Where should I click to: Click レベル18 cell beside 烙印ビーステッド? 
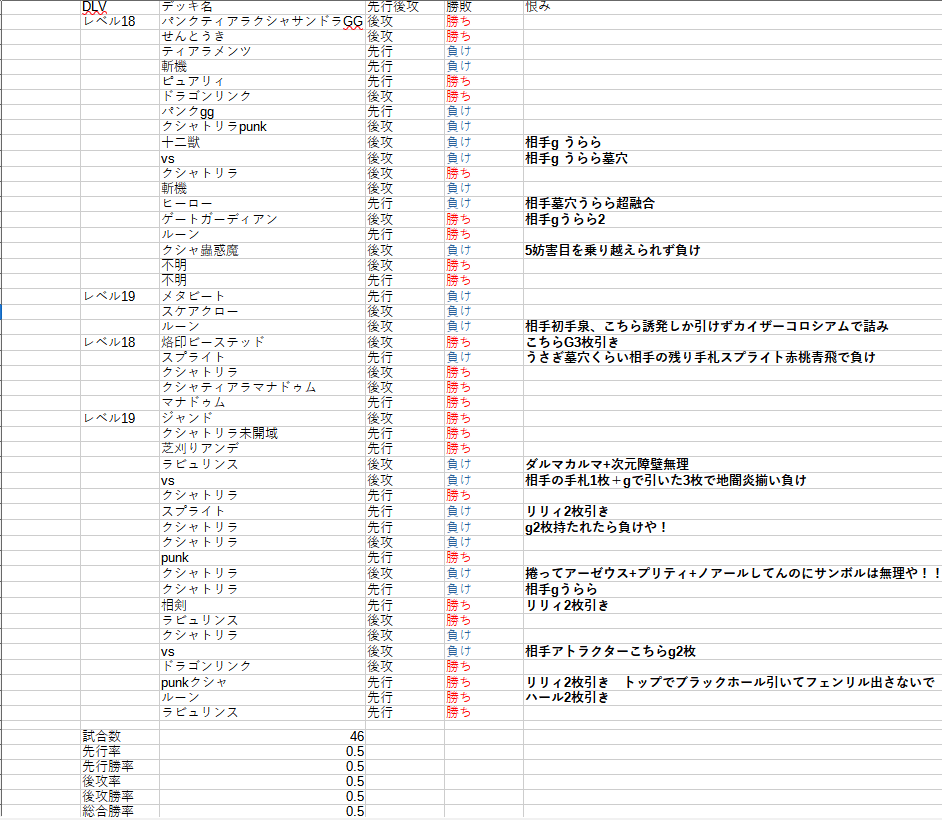[x=120, y=342]
